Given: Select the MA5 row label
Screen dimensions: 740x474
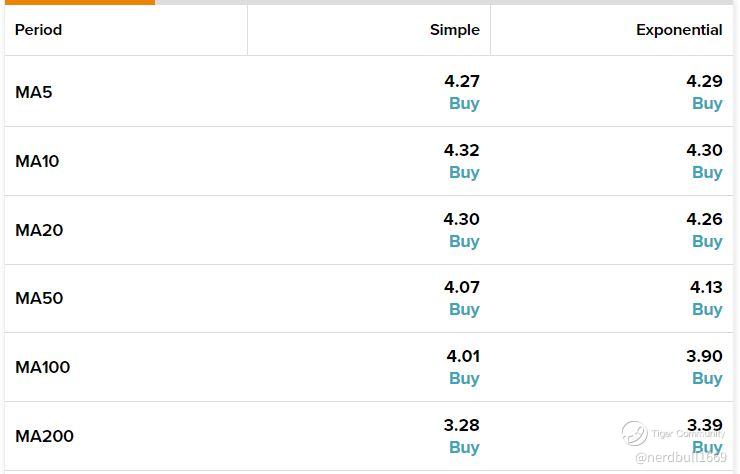Looking at the screenshot, I should (x=34, y=92).
